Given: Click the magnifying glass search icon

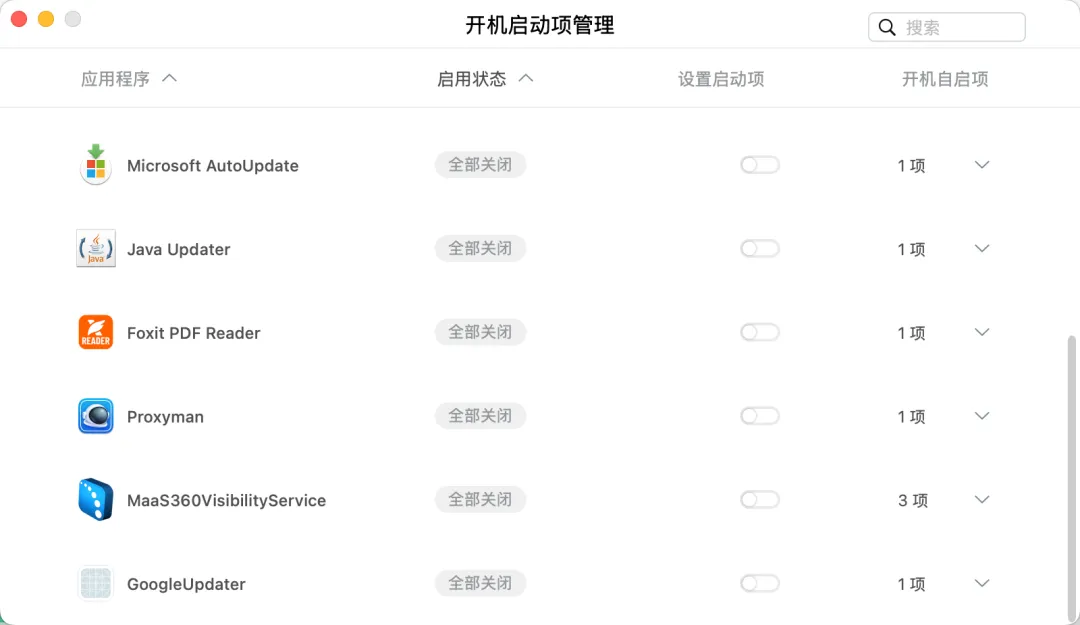Looking at the screenshot, I should 887,28.
